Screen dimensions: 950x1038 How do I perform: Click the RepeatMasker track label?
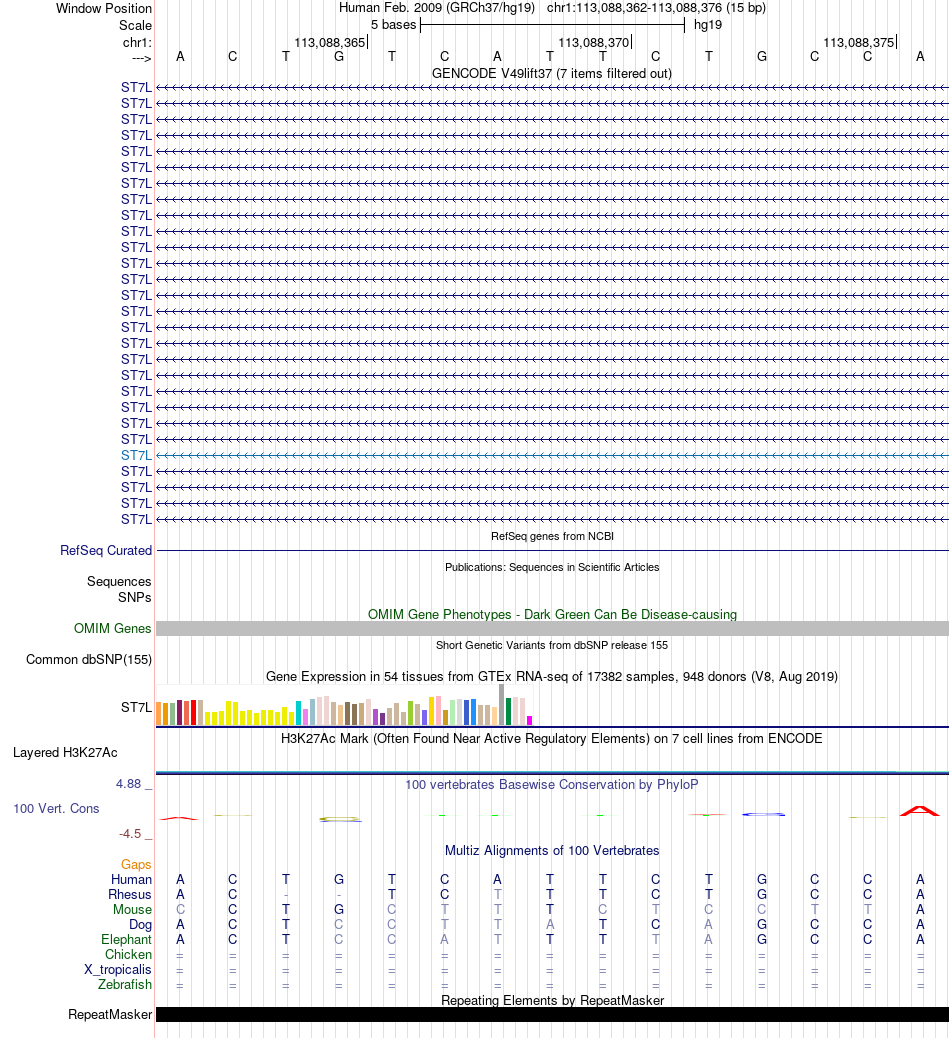coord(110,1015)
